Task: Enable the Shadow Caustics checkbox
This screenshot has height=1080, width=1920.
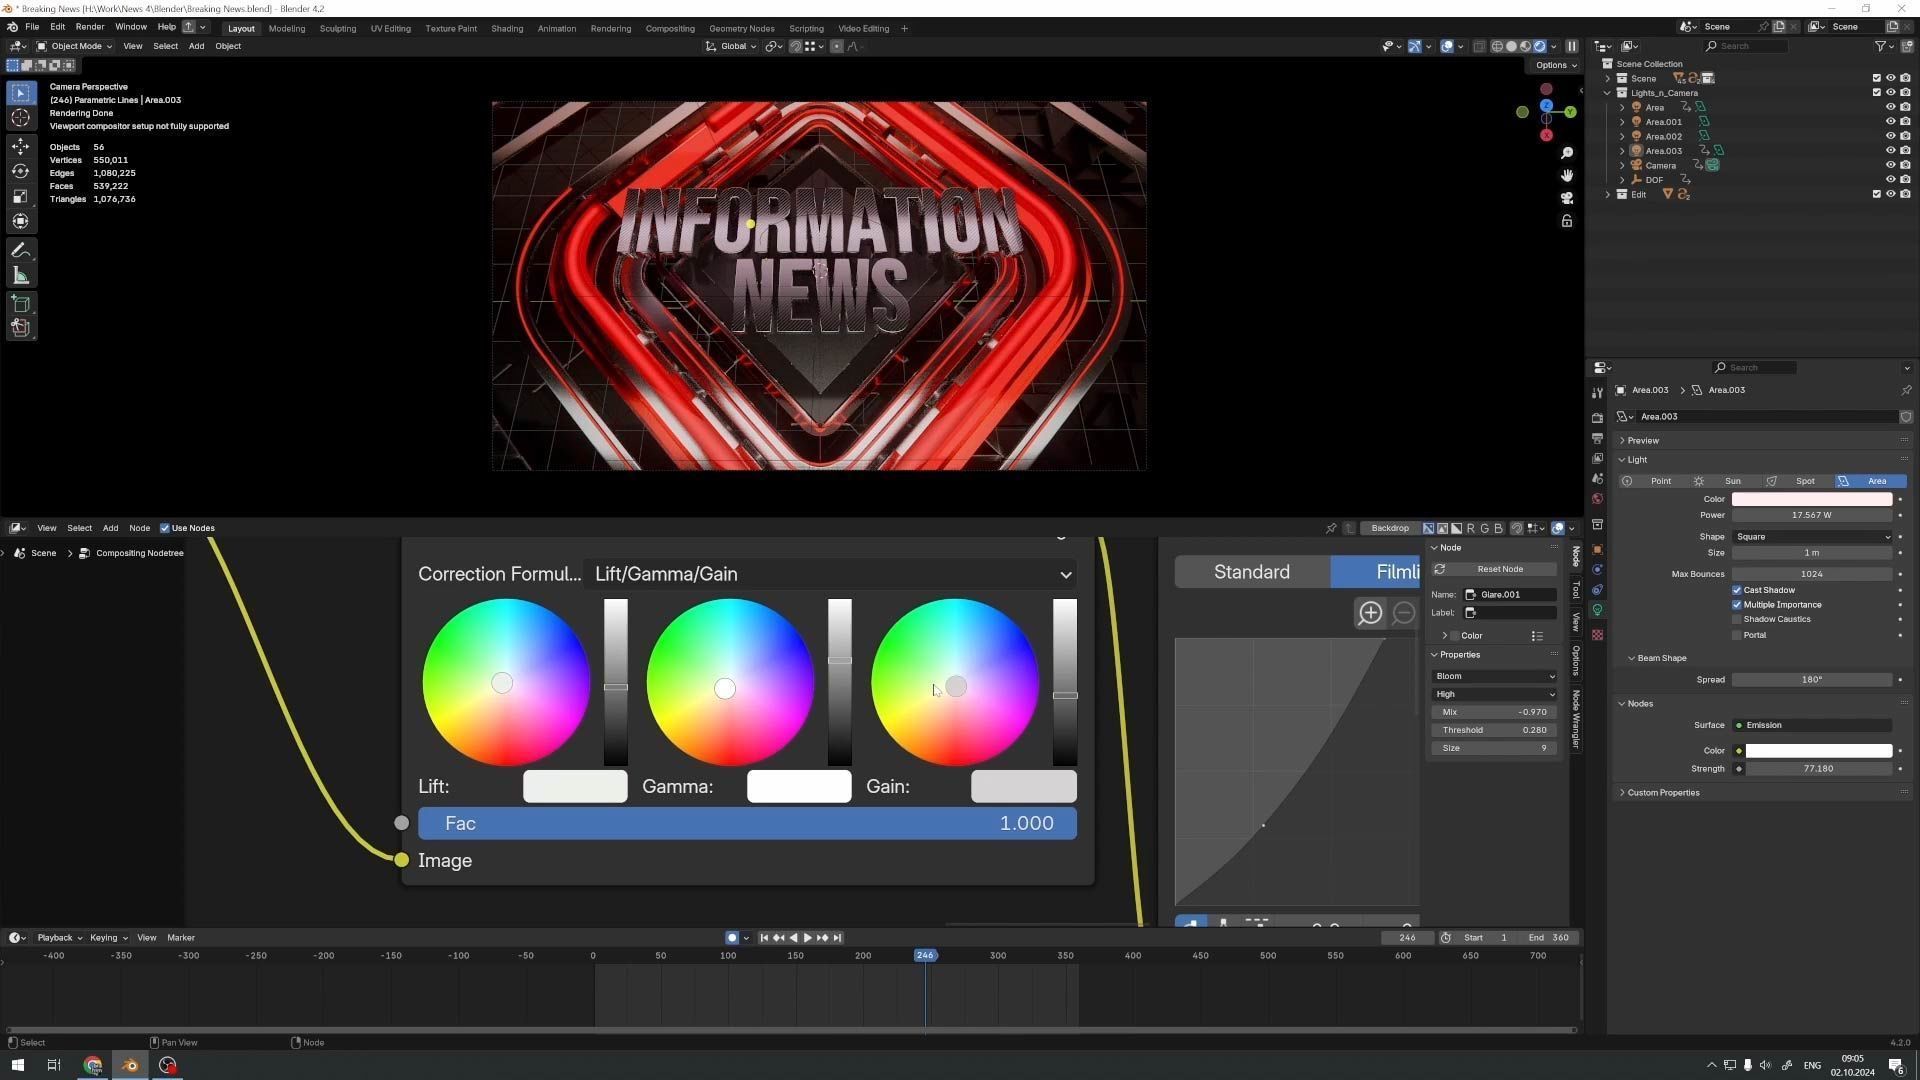Action: [x=1737, y=619]
